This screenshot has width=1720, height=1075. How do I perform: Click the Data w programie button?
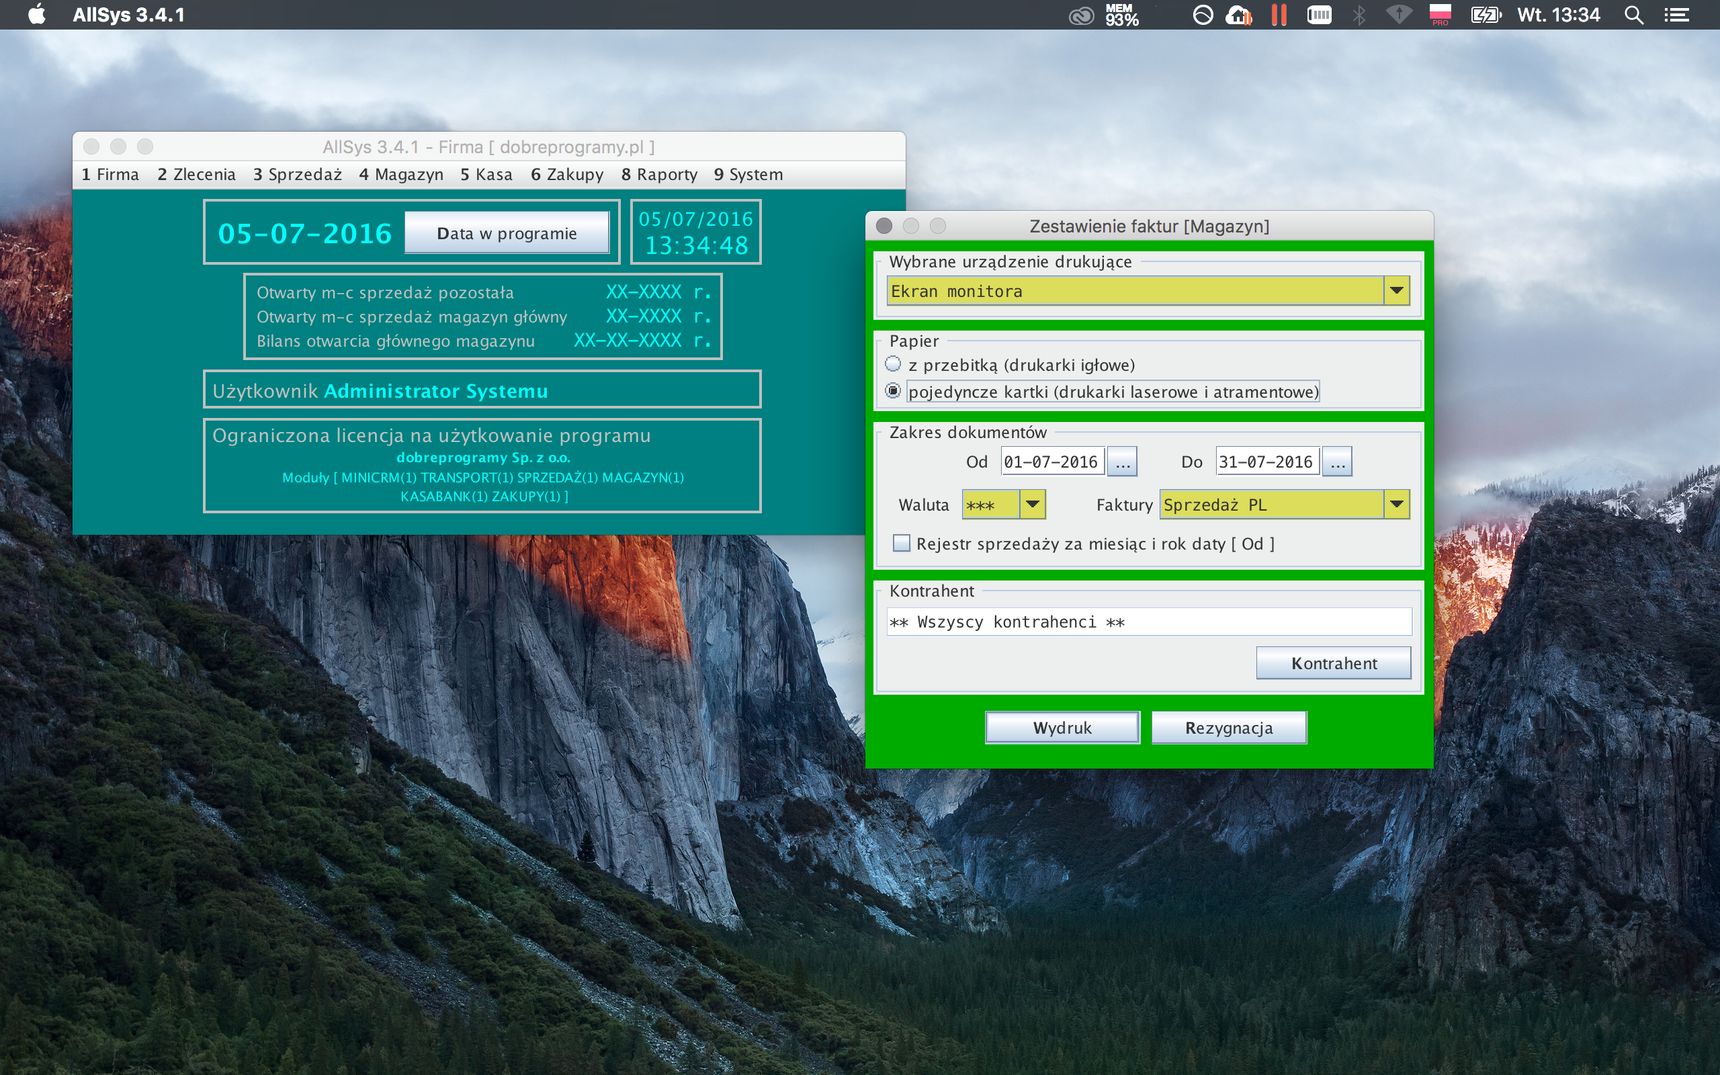(507, 233)
